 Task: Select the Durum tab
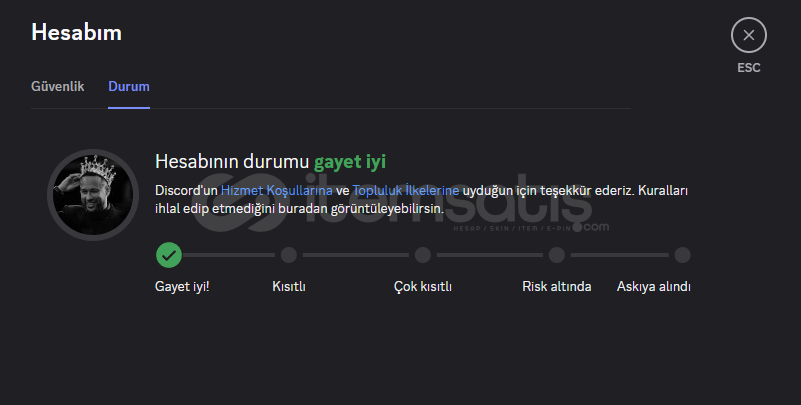tap(129, 86)
